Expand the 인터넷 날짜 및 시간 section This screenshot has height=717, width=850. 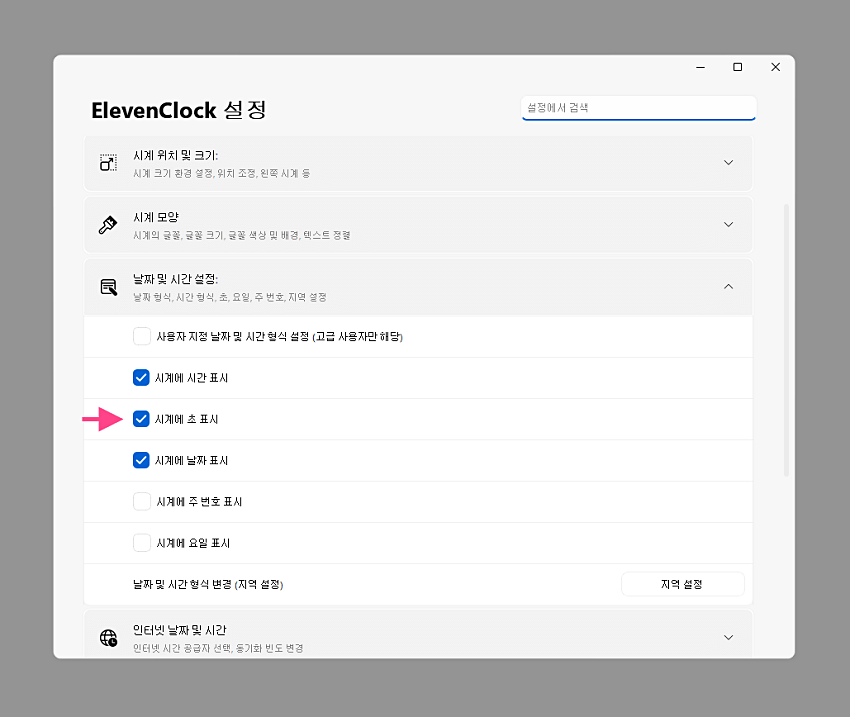[728, 634]
